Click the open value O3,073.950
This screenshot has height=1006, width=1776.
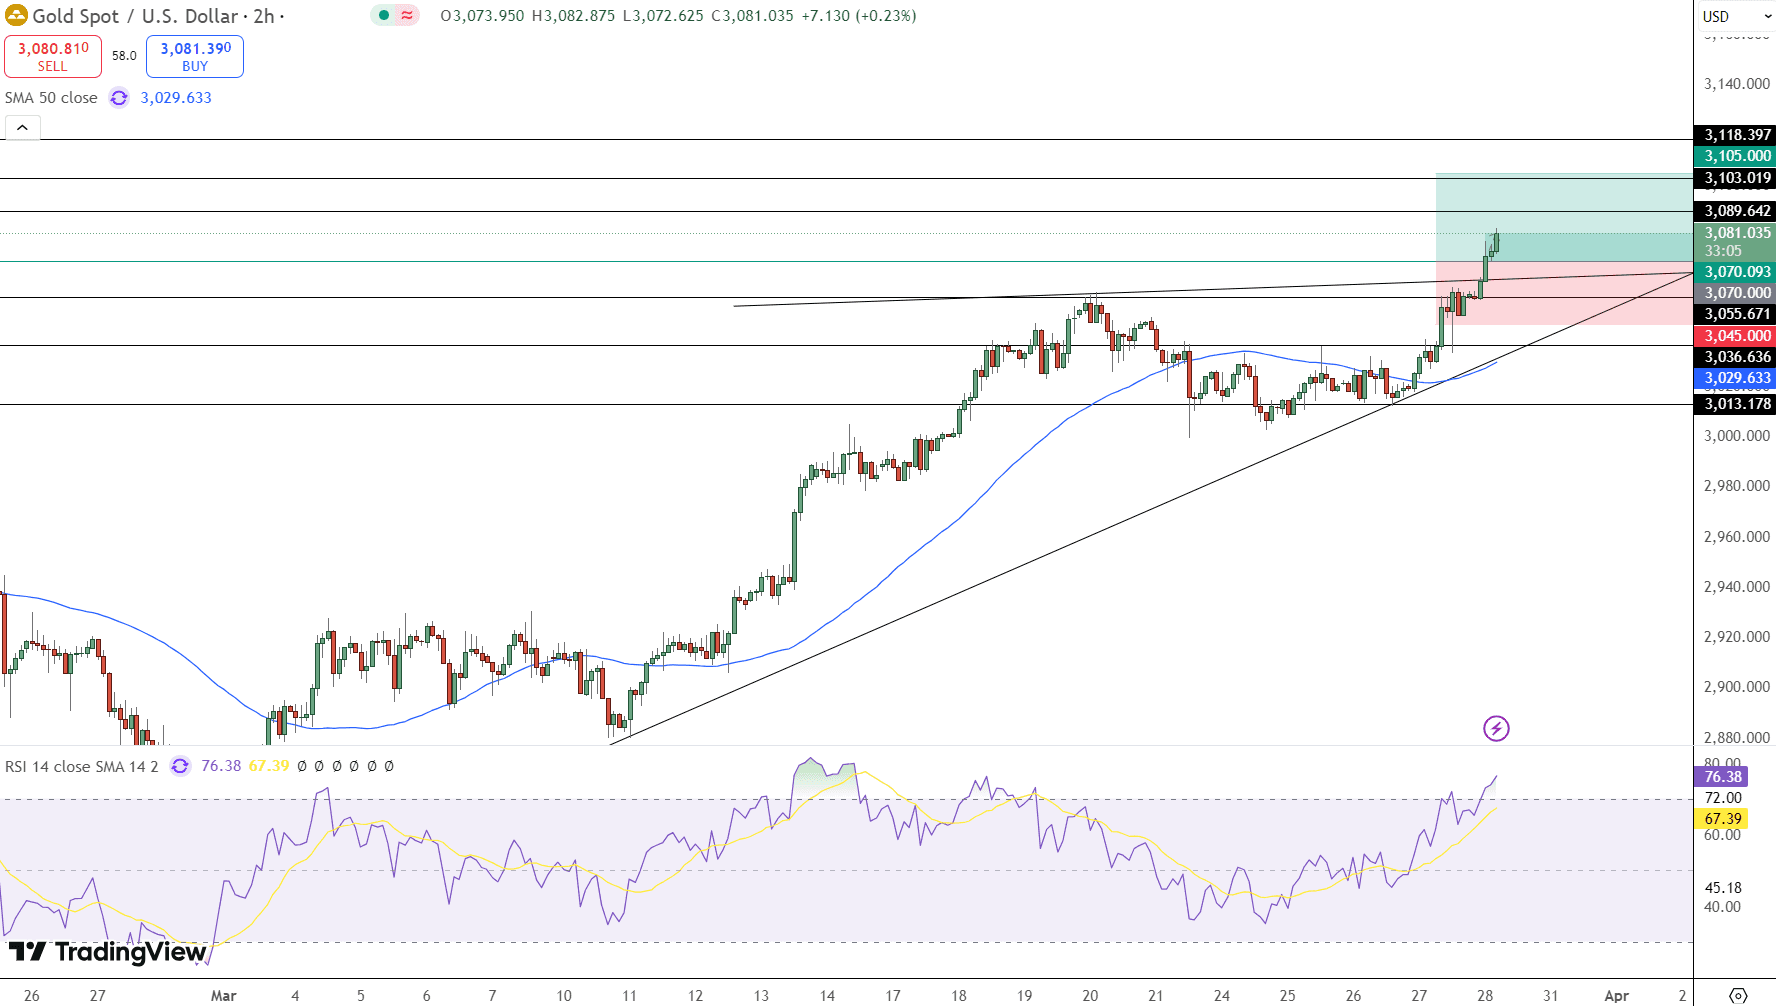482,16
